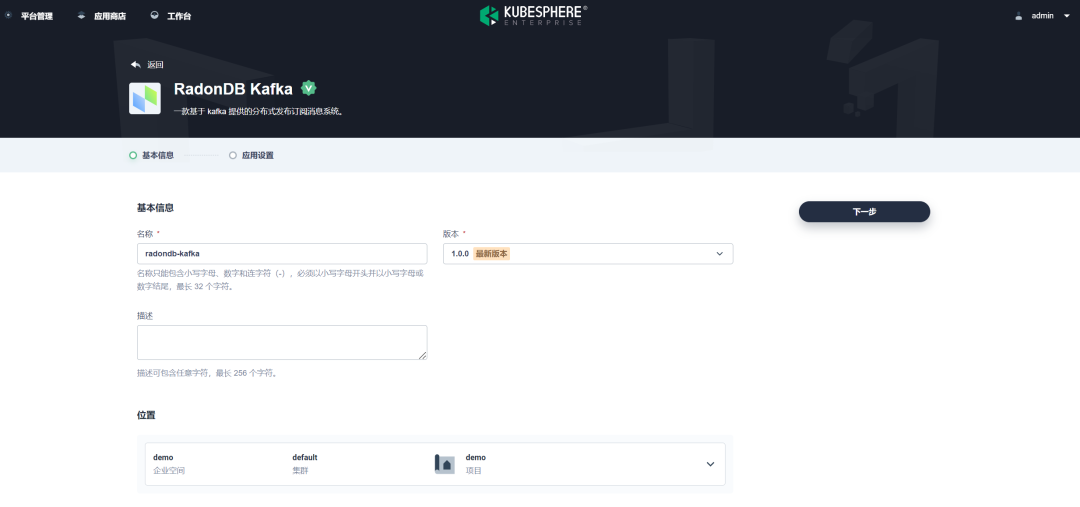Click the 描述 textarea resize handle
This screenshot has width=1080, height=507.
422,355
